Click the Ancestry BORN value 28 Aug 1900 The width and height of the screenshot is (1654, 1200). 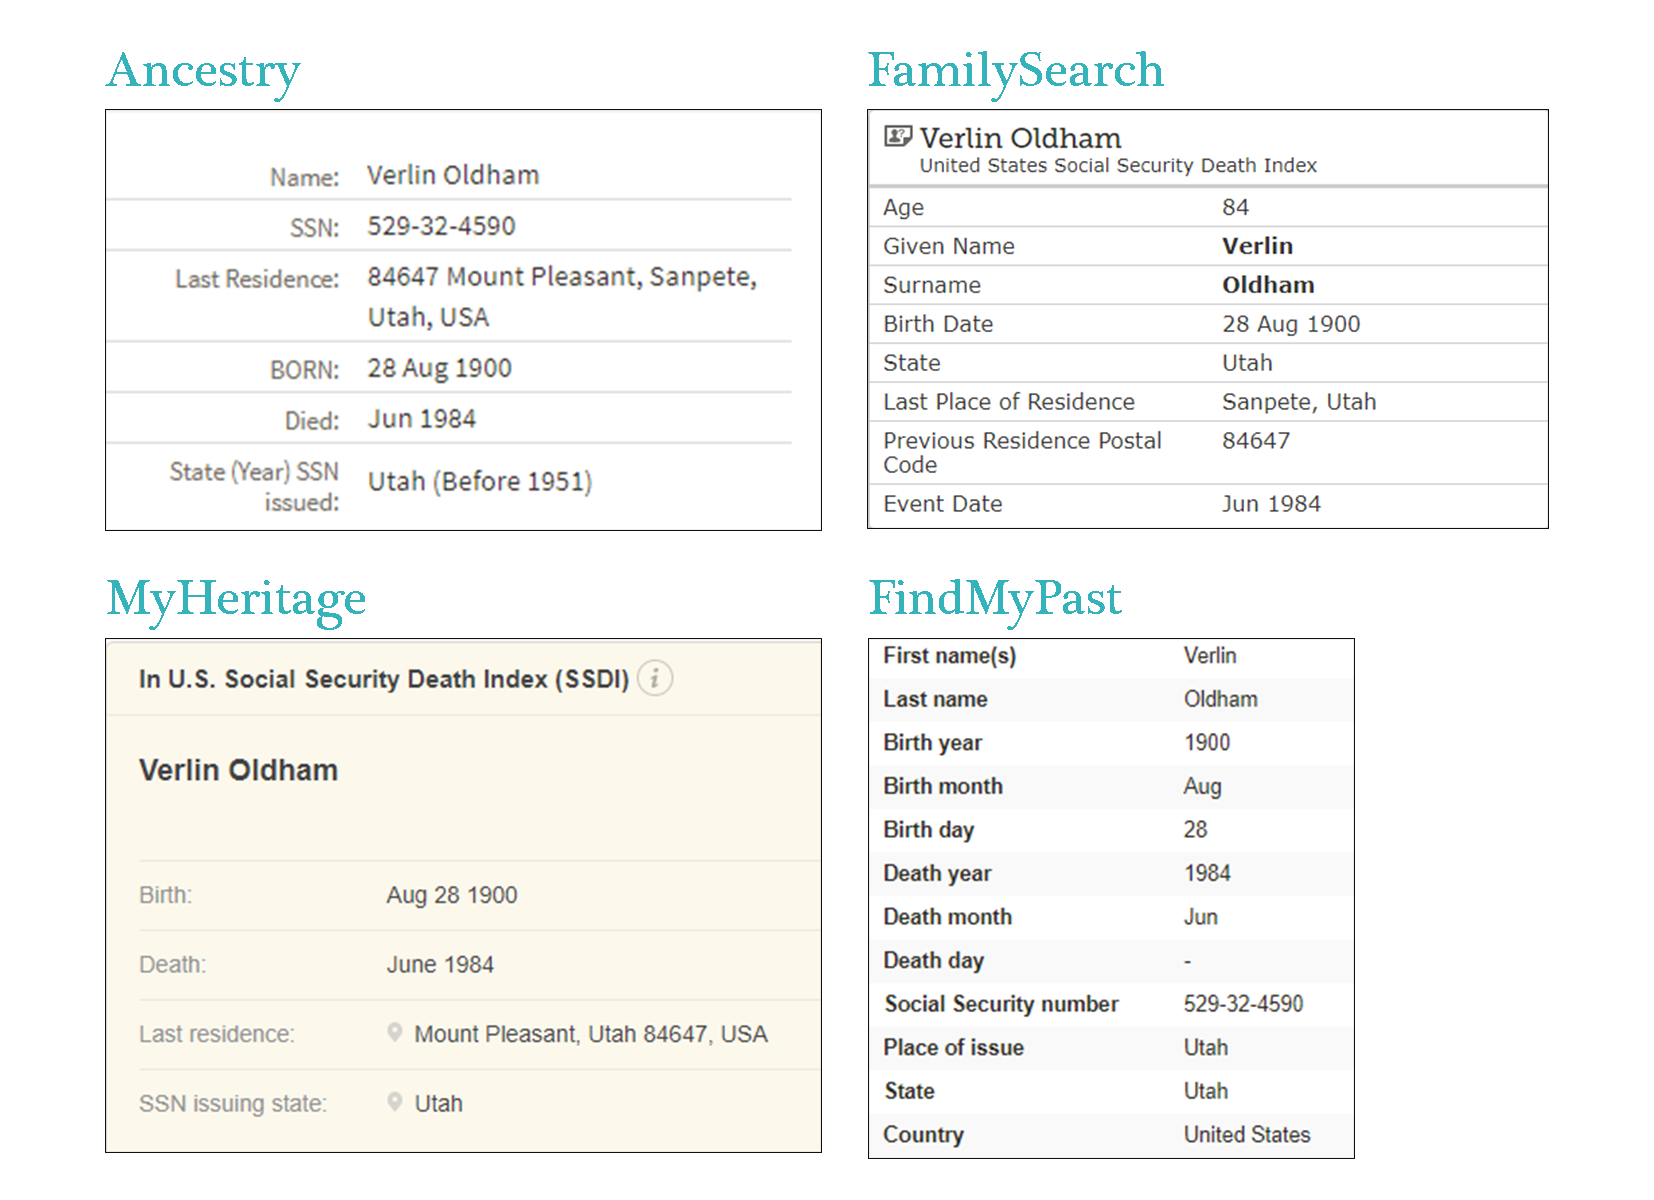coord(439,368)
